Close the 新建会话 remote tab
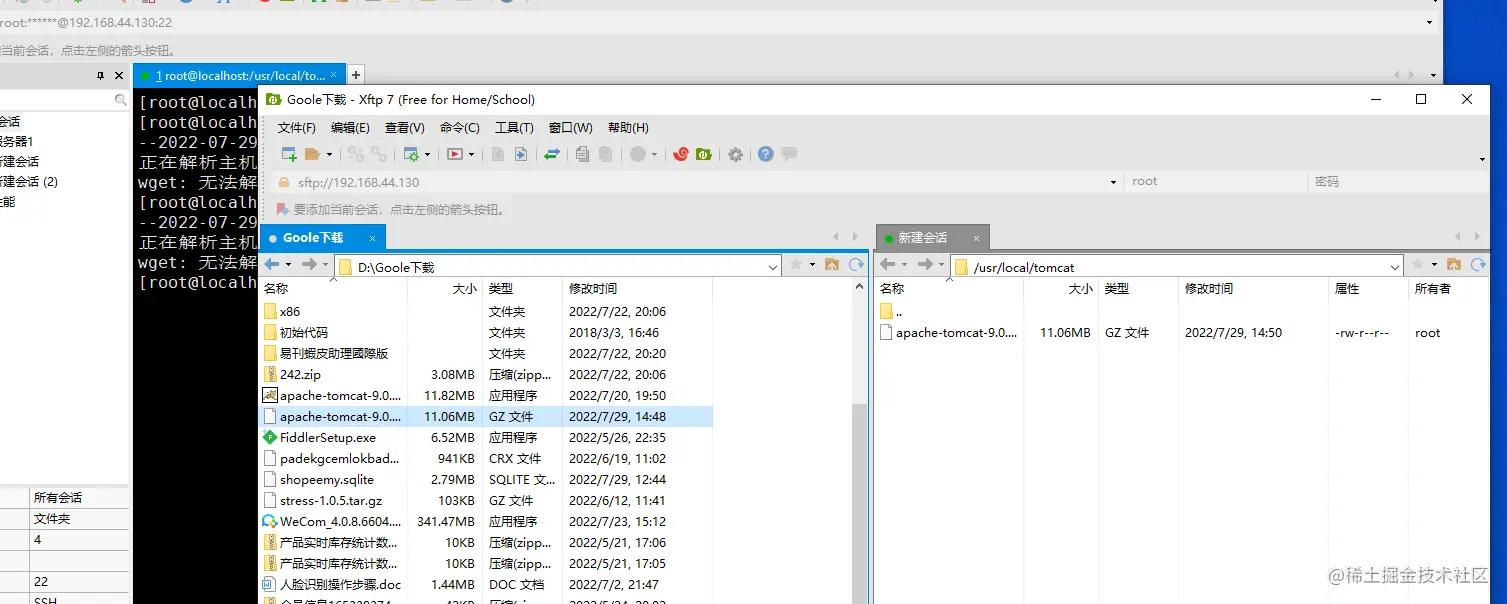The height and width of the screenshot is (604, 1507). (x=978, y=238)
